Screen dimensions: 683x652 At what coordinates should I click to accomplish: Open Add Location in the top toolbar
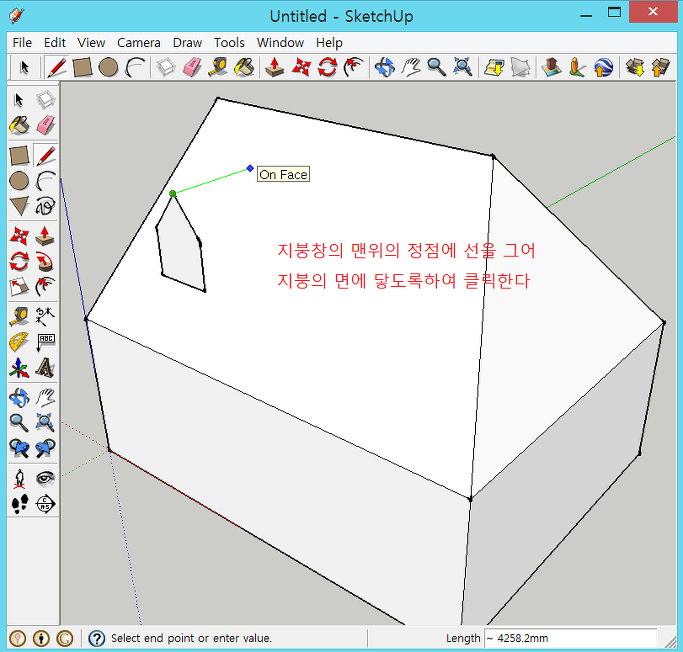pyautogui.click(x=494, y=68)
